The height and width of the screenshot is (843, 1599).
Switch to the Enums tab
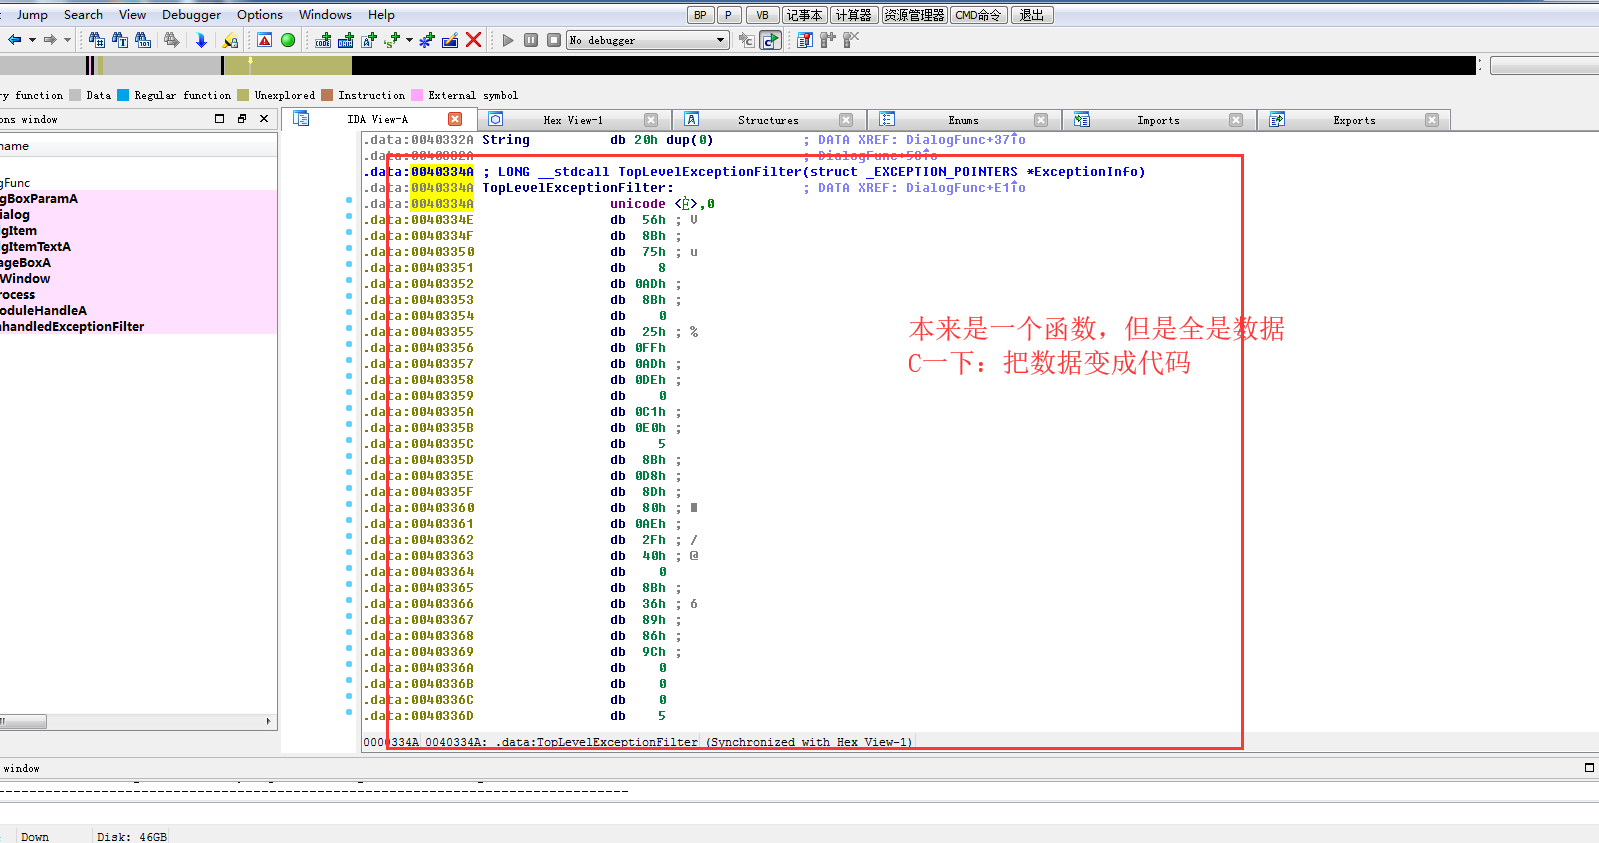click(963, 120)
